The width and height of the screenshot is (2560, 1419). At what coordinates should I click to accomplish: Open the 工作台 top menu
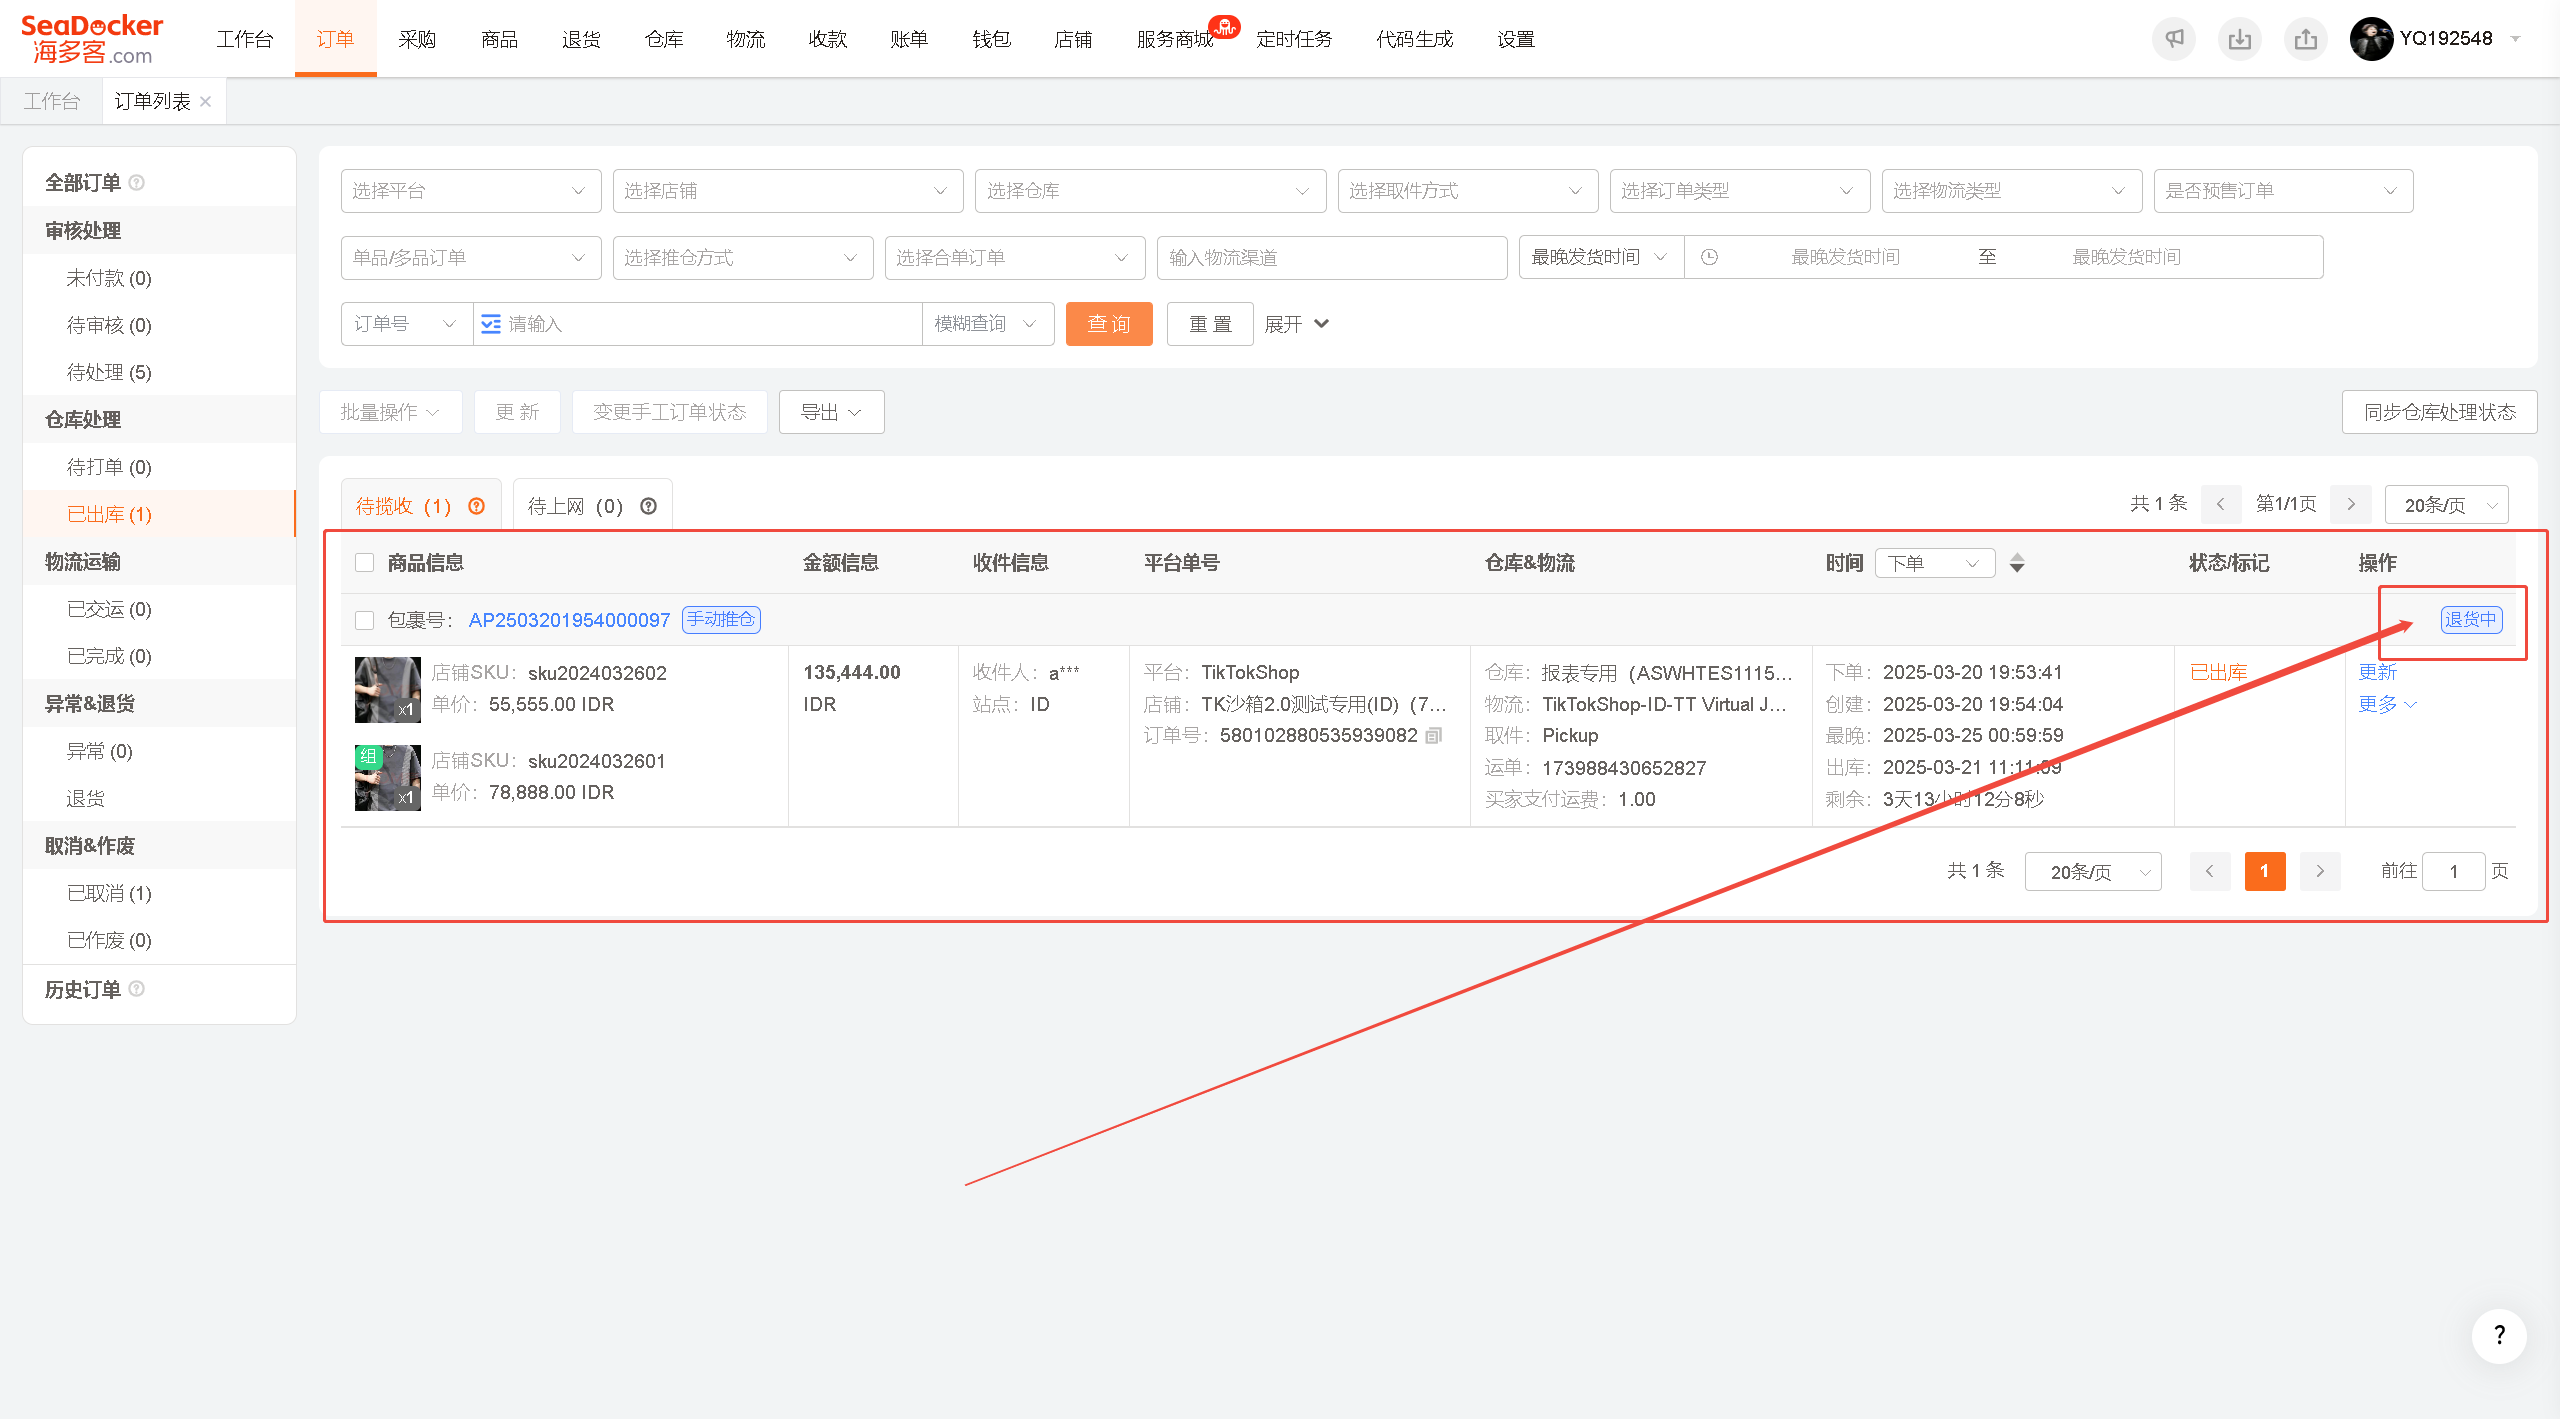tap(245, 39)
